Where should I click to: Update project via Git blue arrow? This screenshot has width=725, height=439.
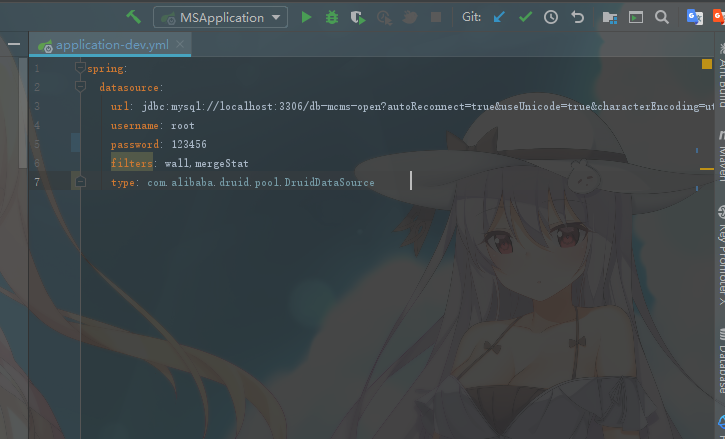[499, 17]
